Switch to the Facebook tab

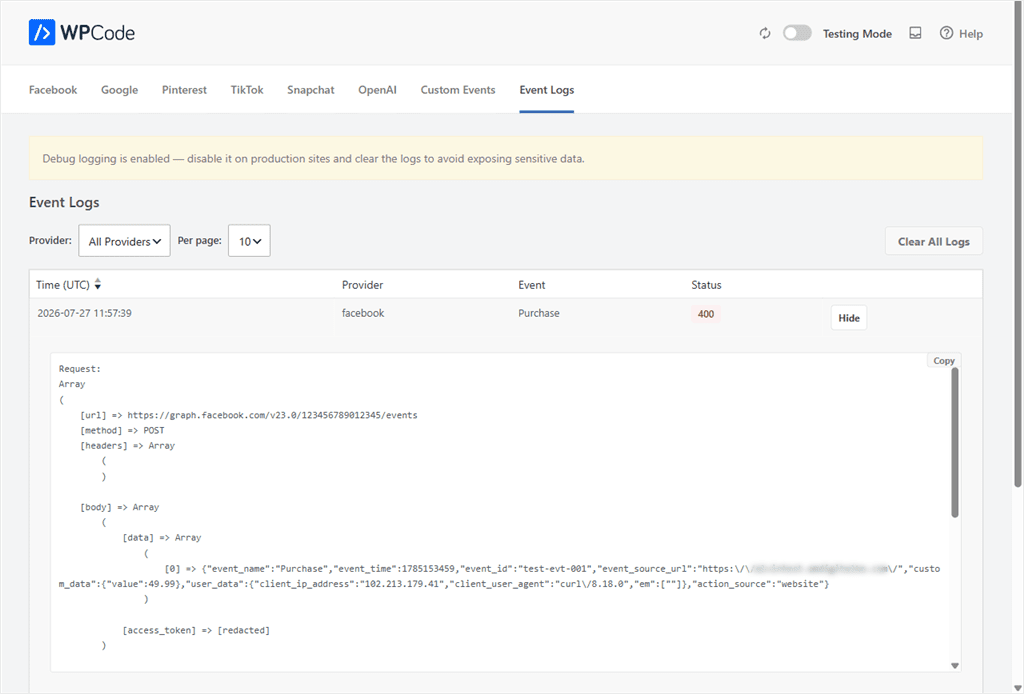pos(53,90)
